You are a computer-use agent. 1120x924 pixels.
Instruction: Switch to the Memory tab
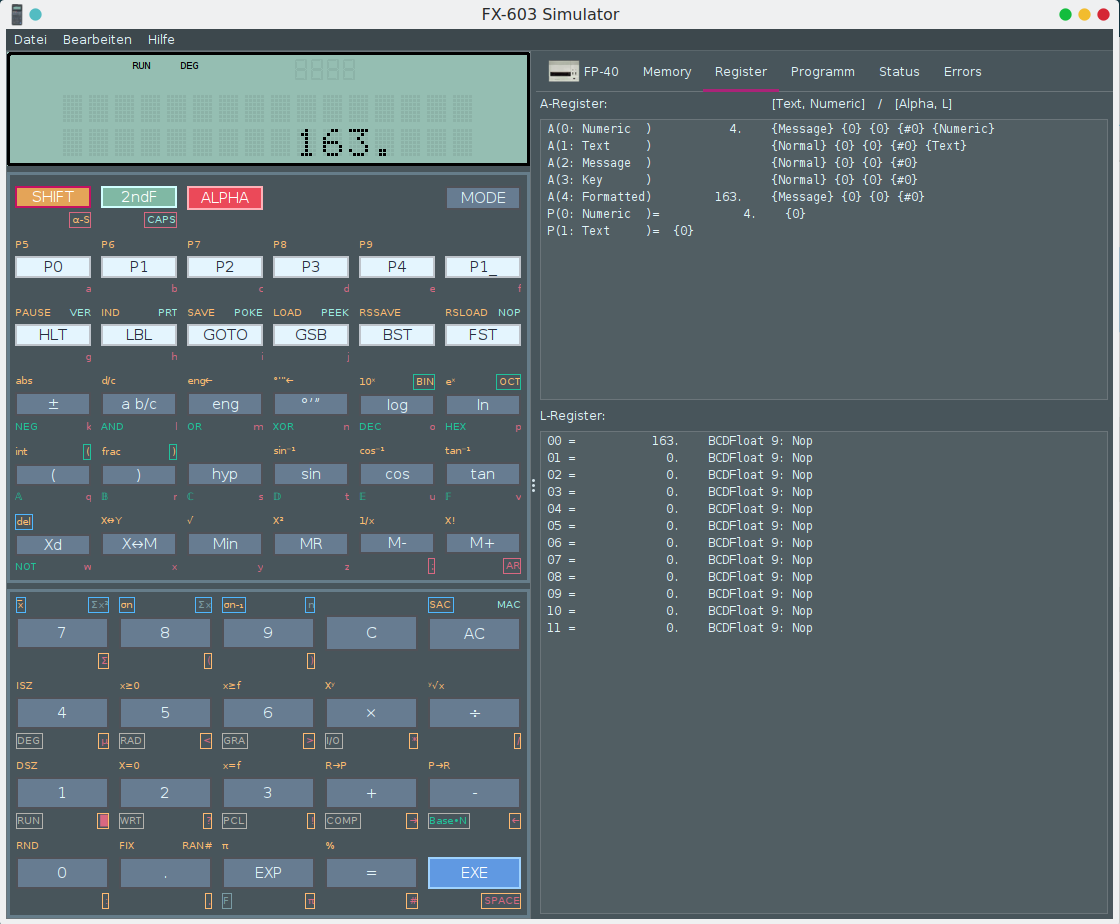pyautogui.click(x=666, y=72)
